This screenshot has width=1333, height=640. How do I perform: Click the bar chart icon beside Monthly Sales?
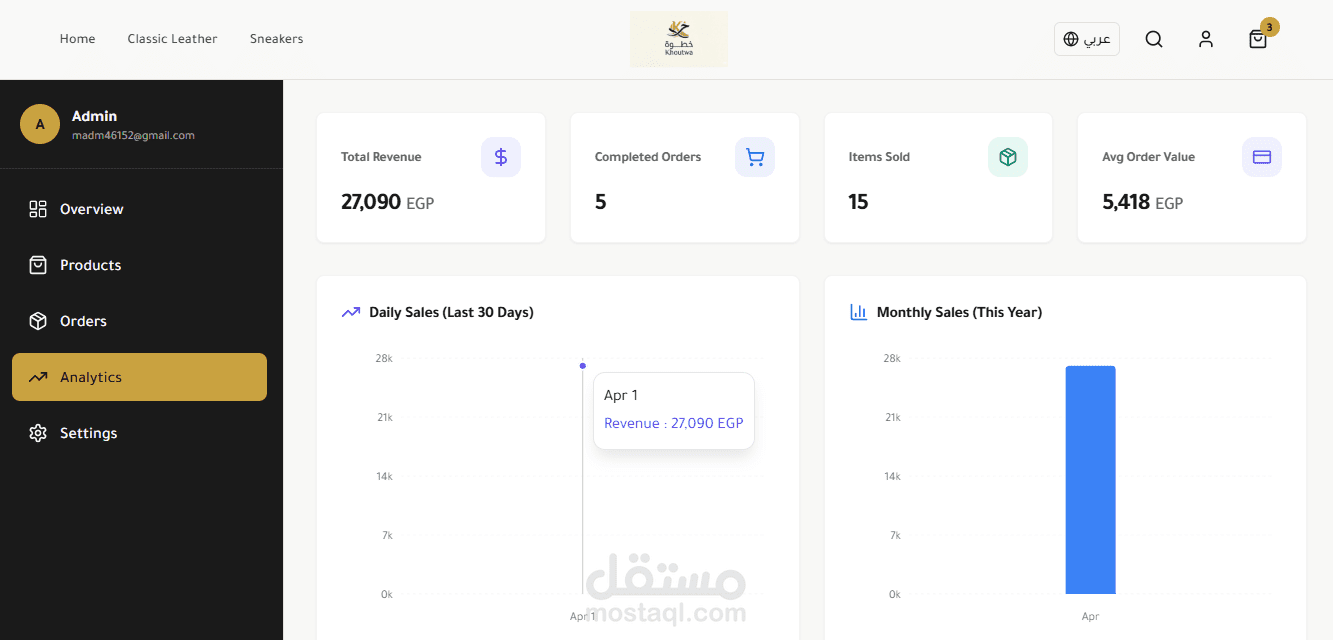(x=858, y=312)
